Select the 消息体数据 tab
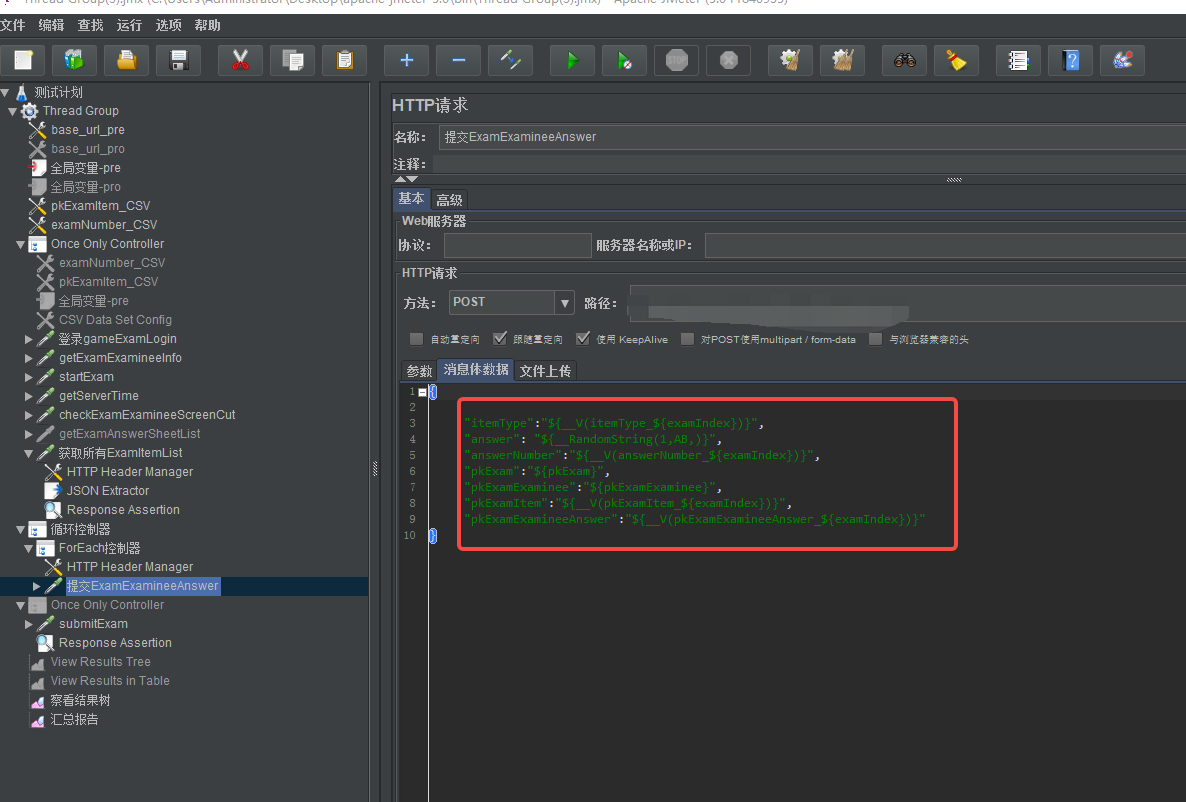 (x=476, y=369)
